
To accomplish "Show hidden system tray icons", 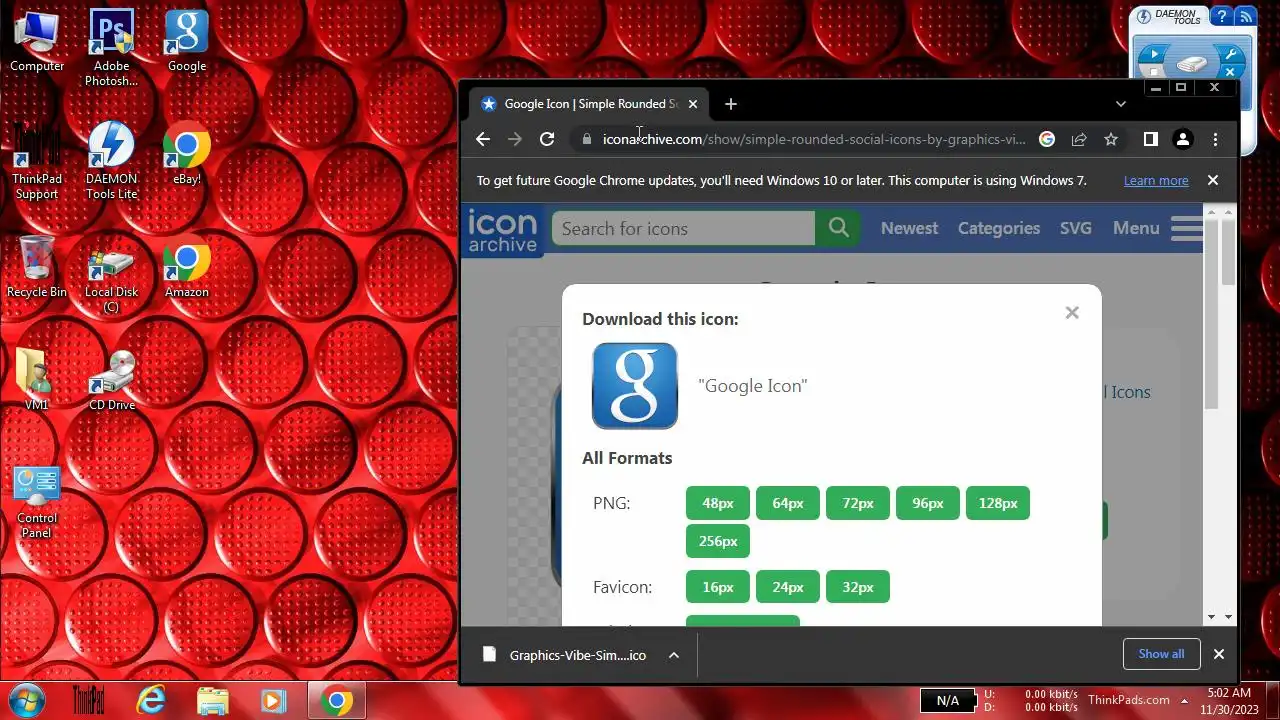I will (x=1184, y=700).
